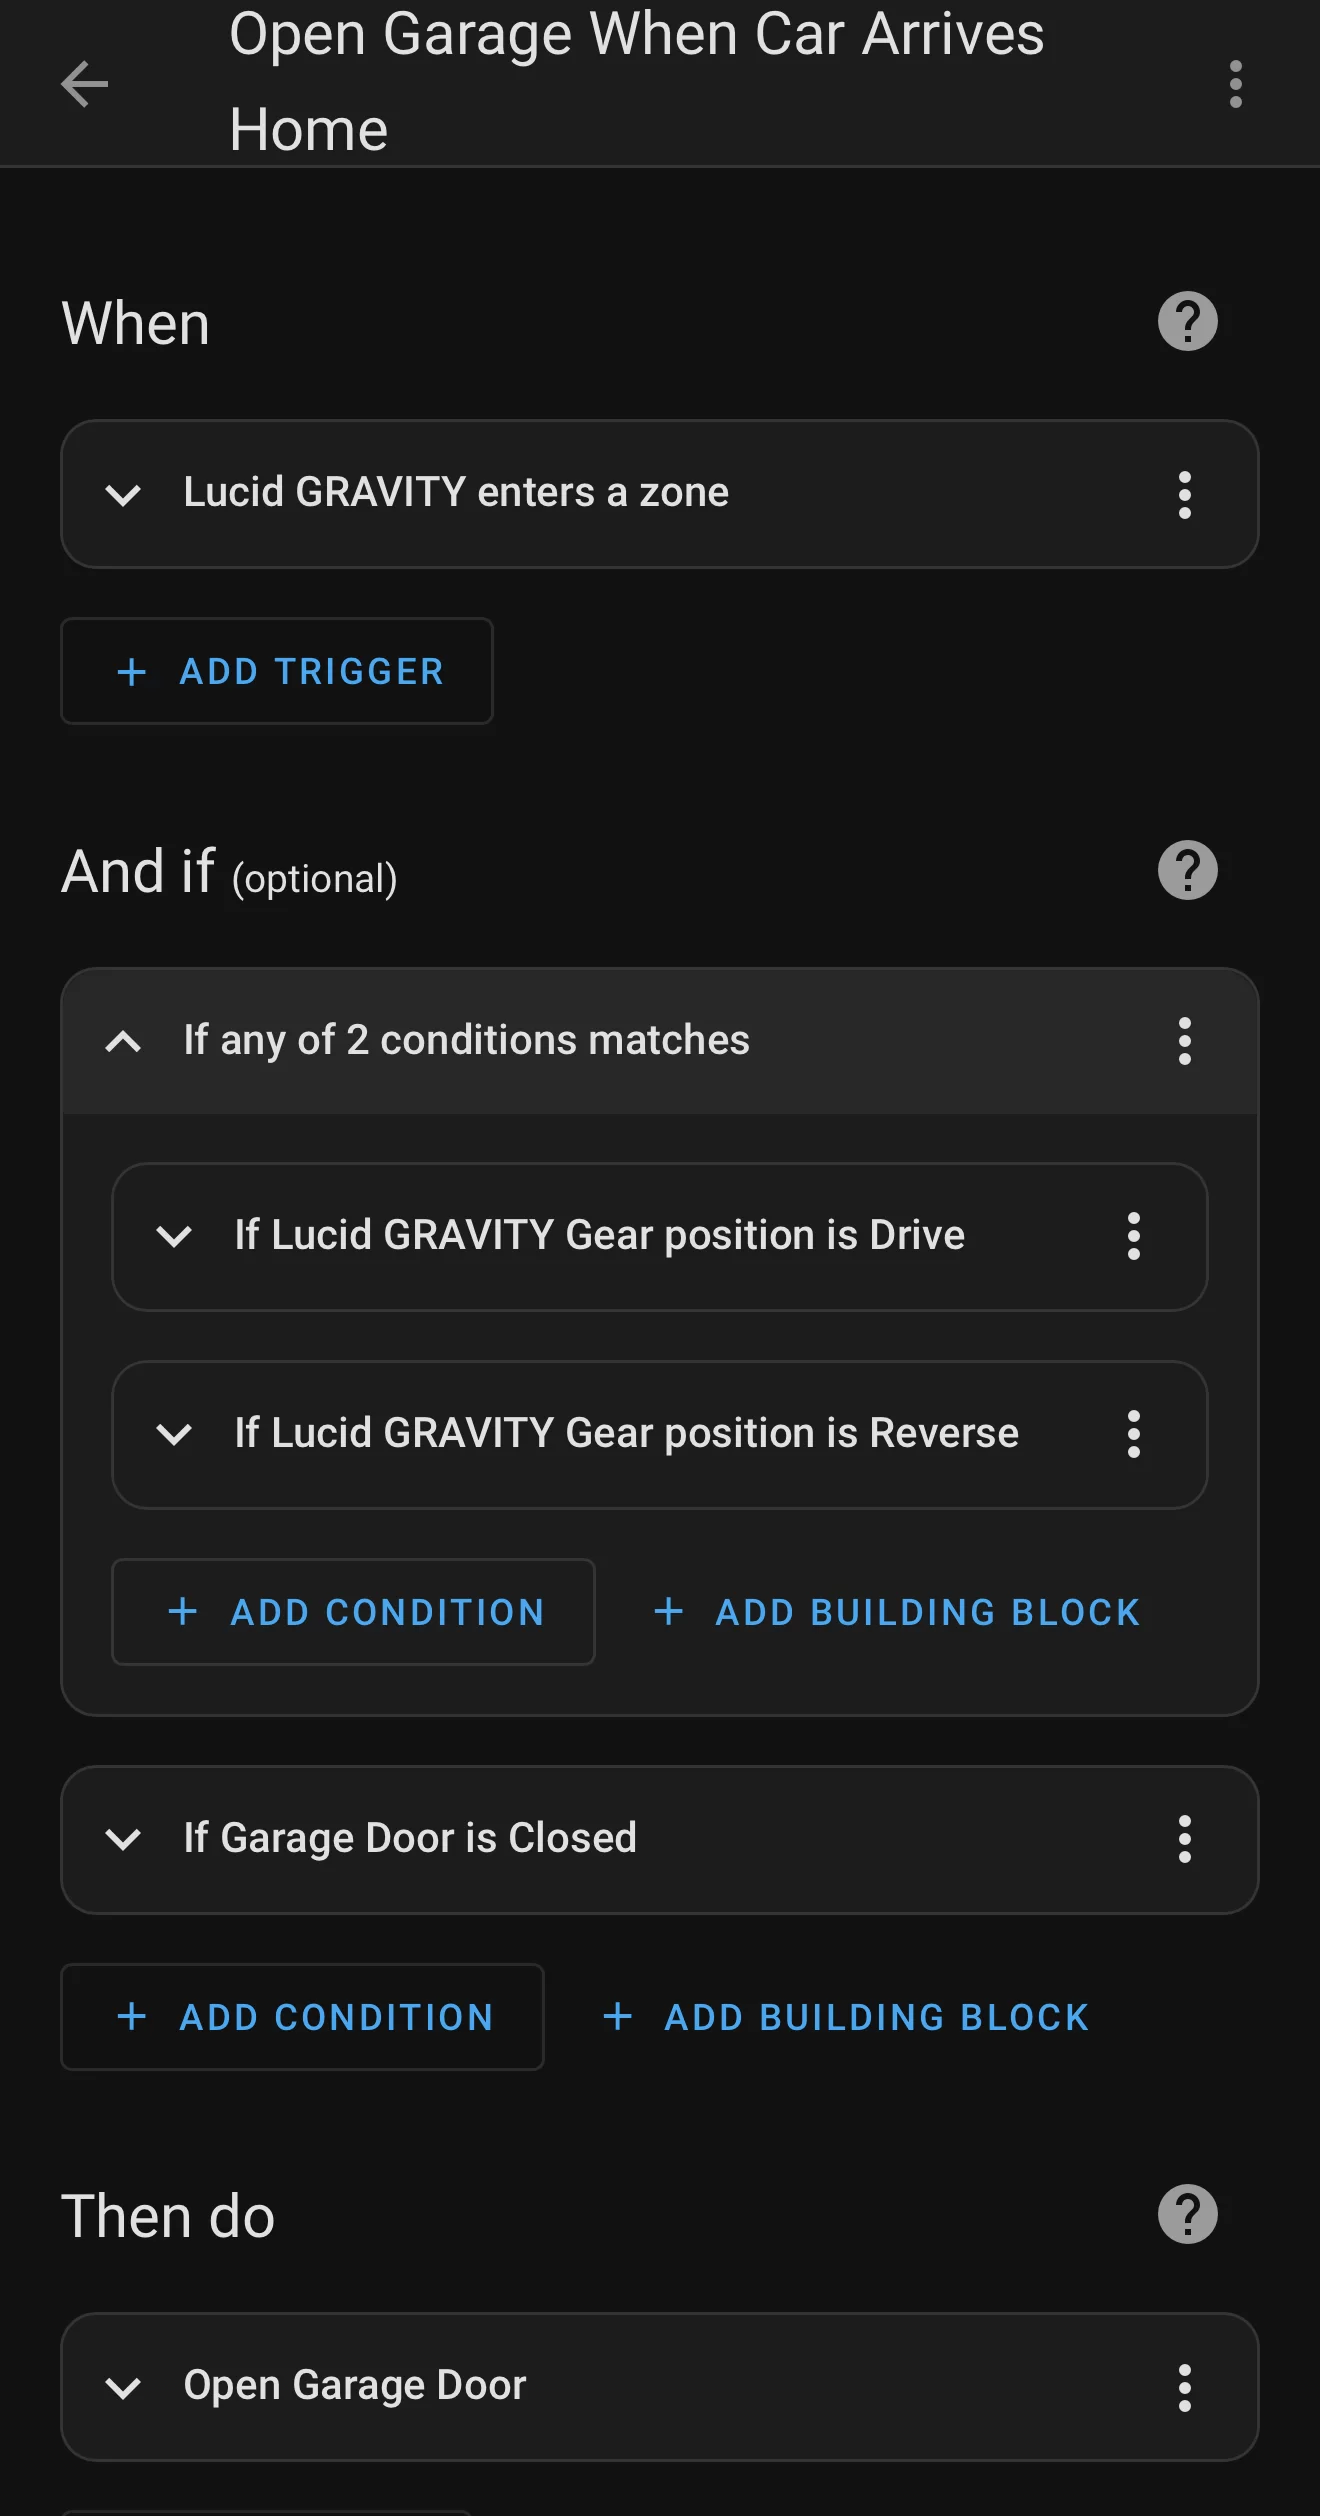This screenshot has height=2516, width=1320.
Task: Add building block below Garage Door condition
Action: click(845, 2017)
